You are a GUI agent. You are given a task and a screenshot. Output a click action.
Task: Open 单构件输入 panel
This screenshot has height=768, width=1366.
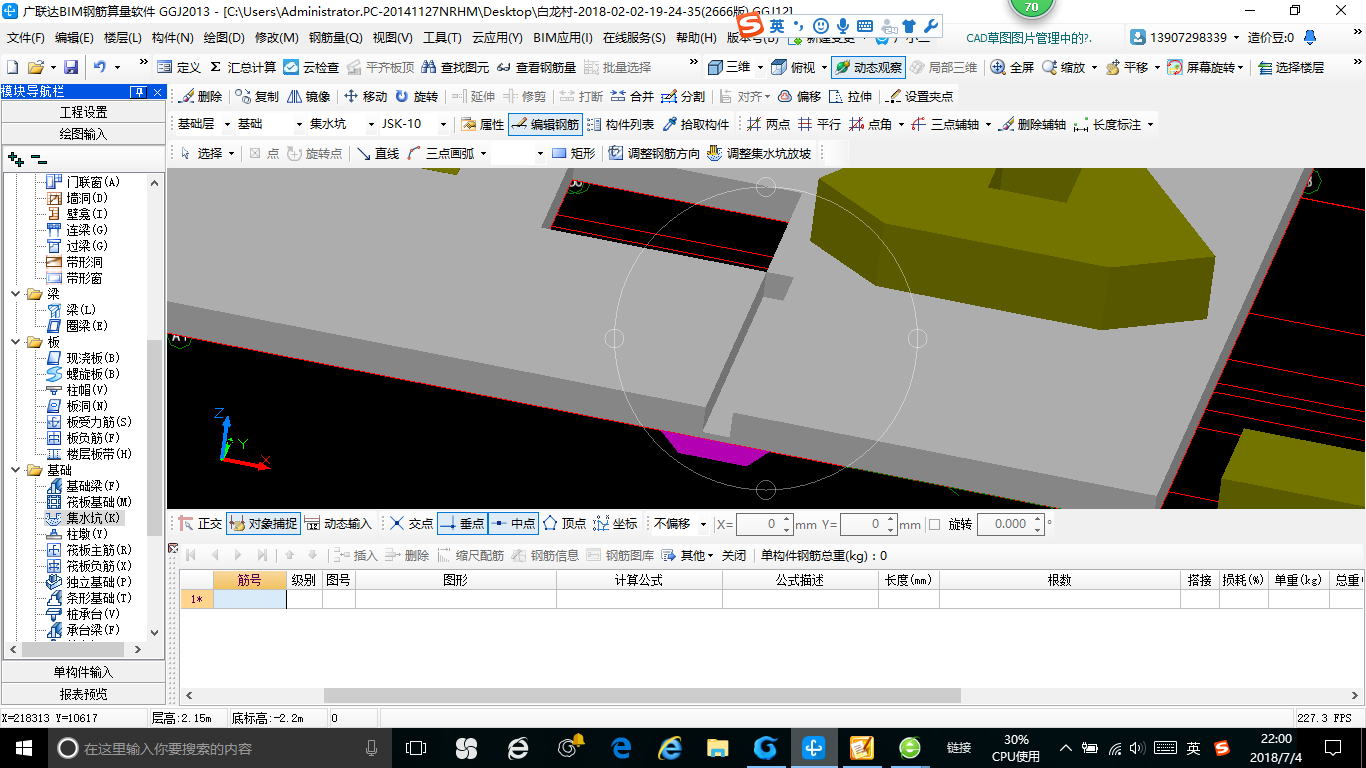(83, 672)
